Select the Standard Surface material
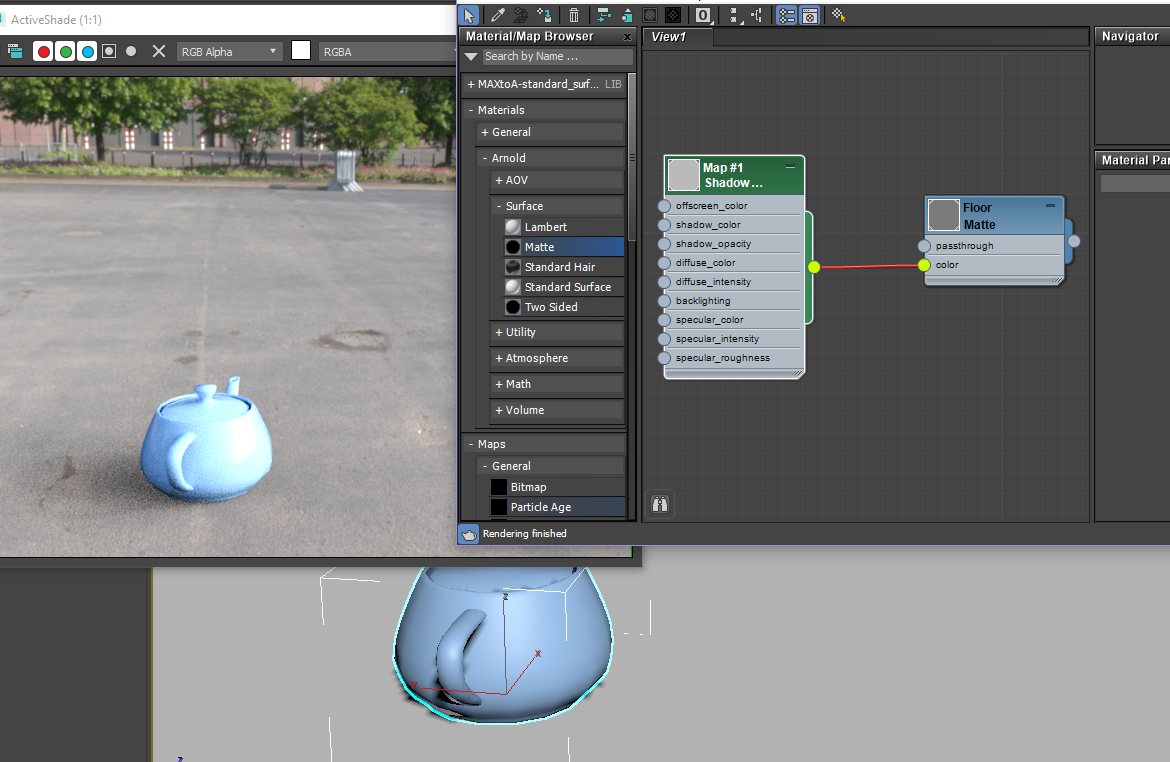Image resolution: width=1170 pixels, height=762 pixels. point(563,286)
